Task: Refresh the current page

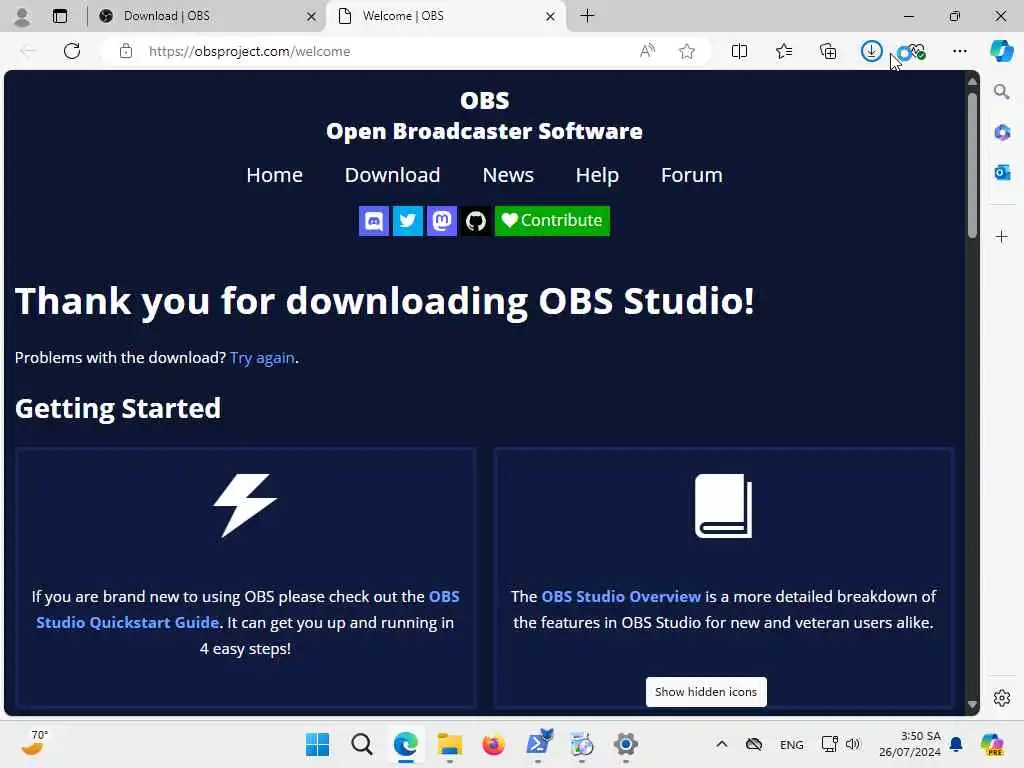Action: tap(72, 51)
